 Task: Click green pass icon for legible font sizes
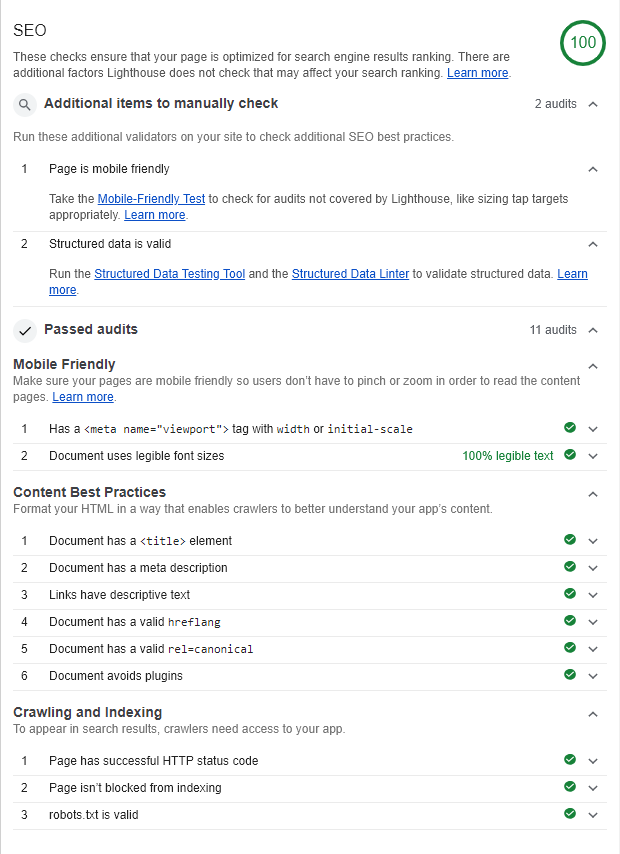point(570,455)
